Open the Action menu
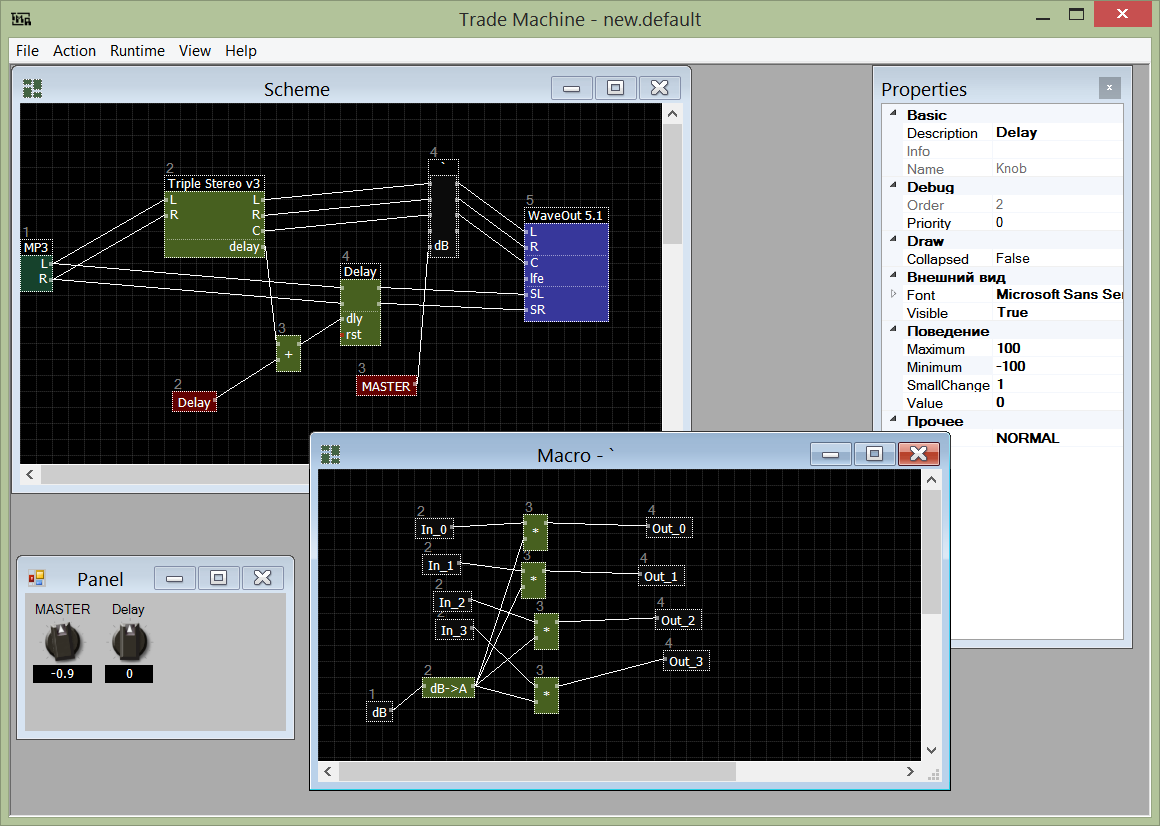This screenshot has width=1160, height=826. 74,51
